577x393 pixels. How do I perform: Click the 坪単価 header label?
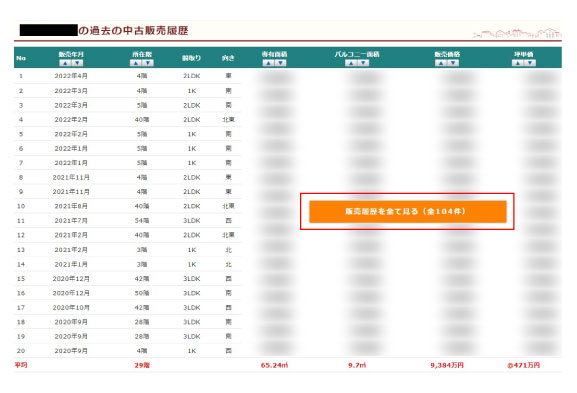click(x=524, y=54)
